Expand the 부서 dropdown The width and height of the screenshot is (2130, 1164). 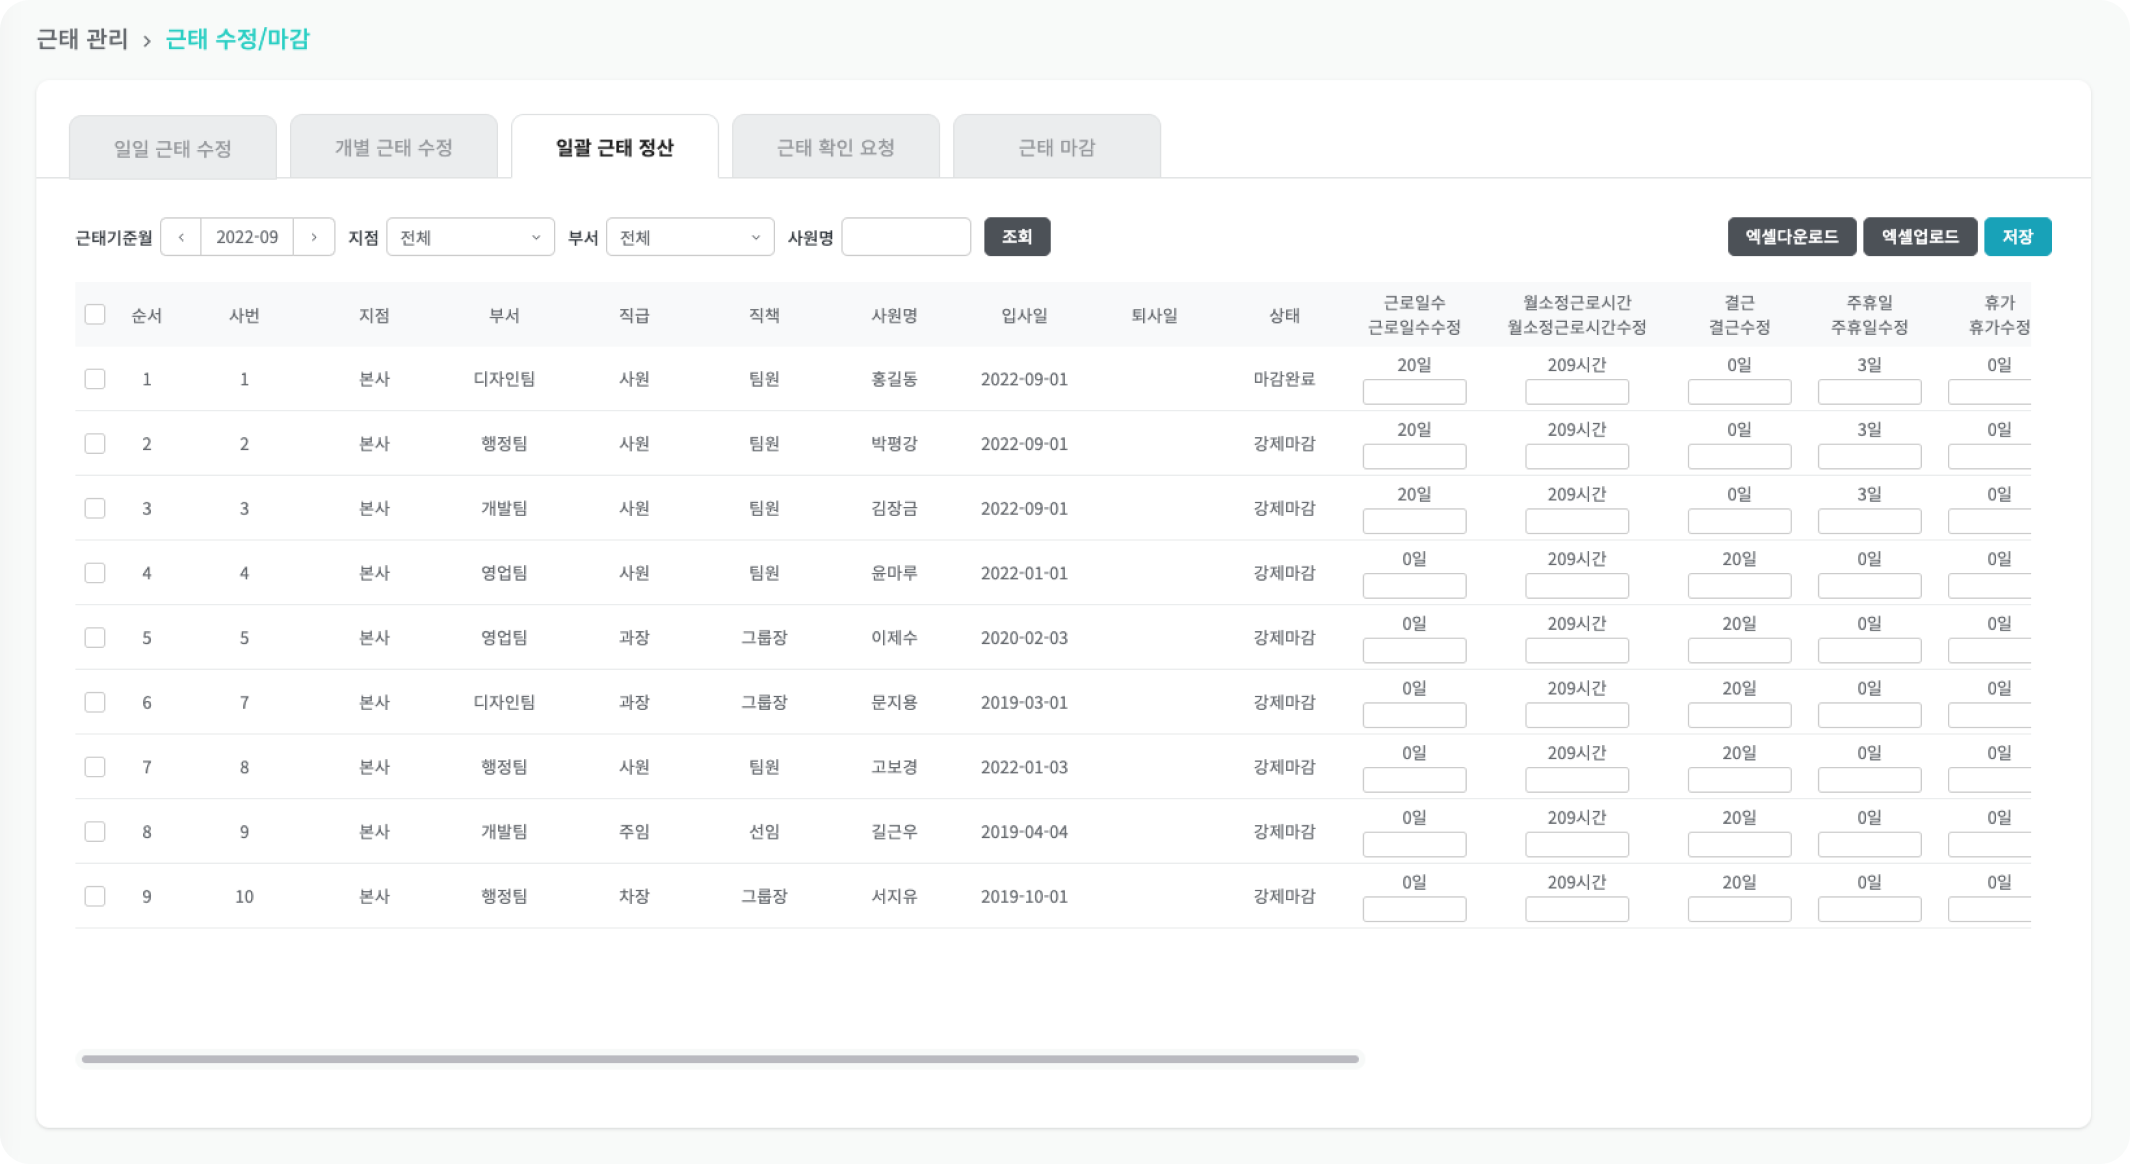click(x=690, y=237)
